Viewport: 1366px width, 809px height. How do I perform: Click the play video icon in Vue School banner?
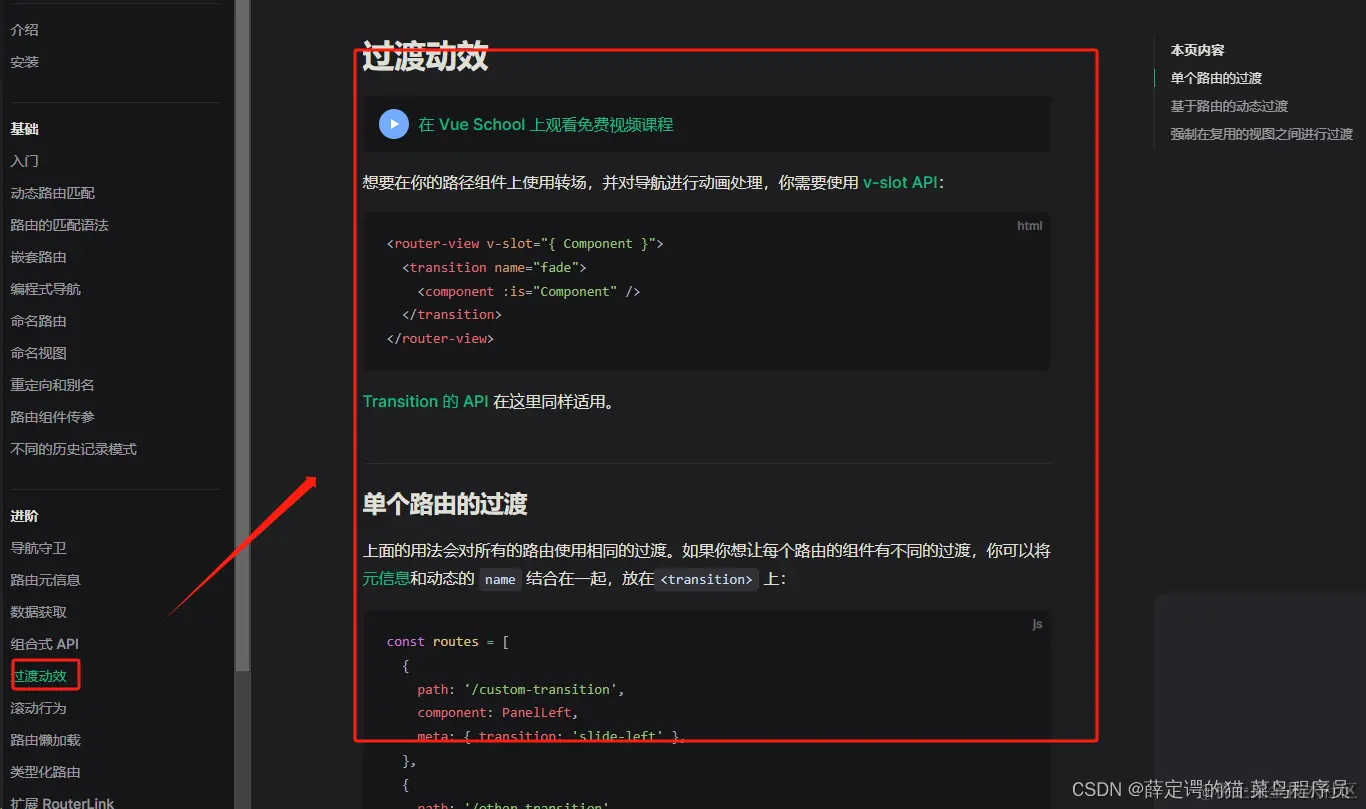tap(393, 124)
